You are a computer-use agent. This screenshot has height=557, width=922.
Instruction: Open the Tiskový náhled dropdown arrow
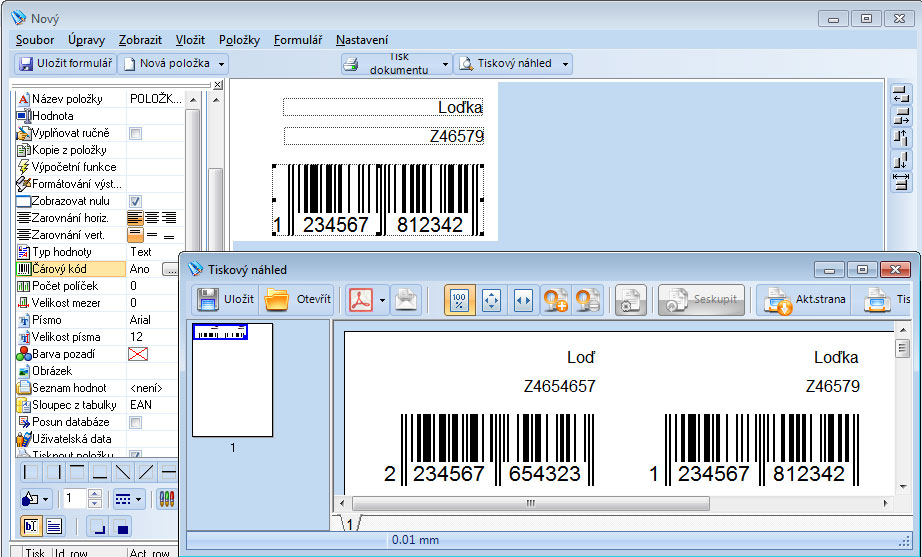pos(565,64)
